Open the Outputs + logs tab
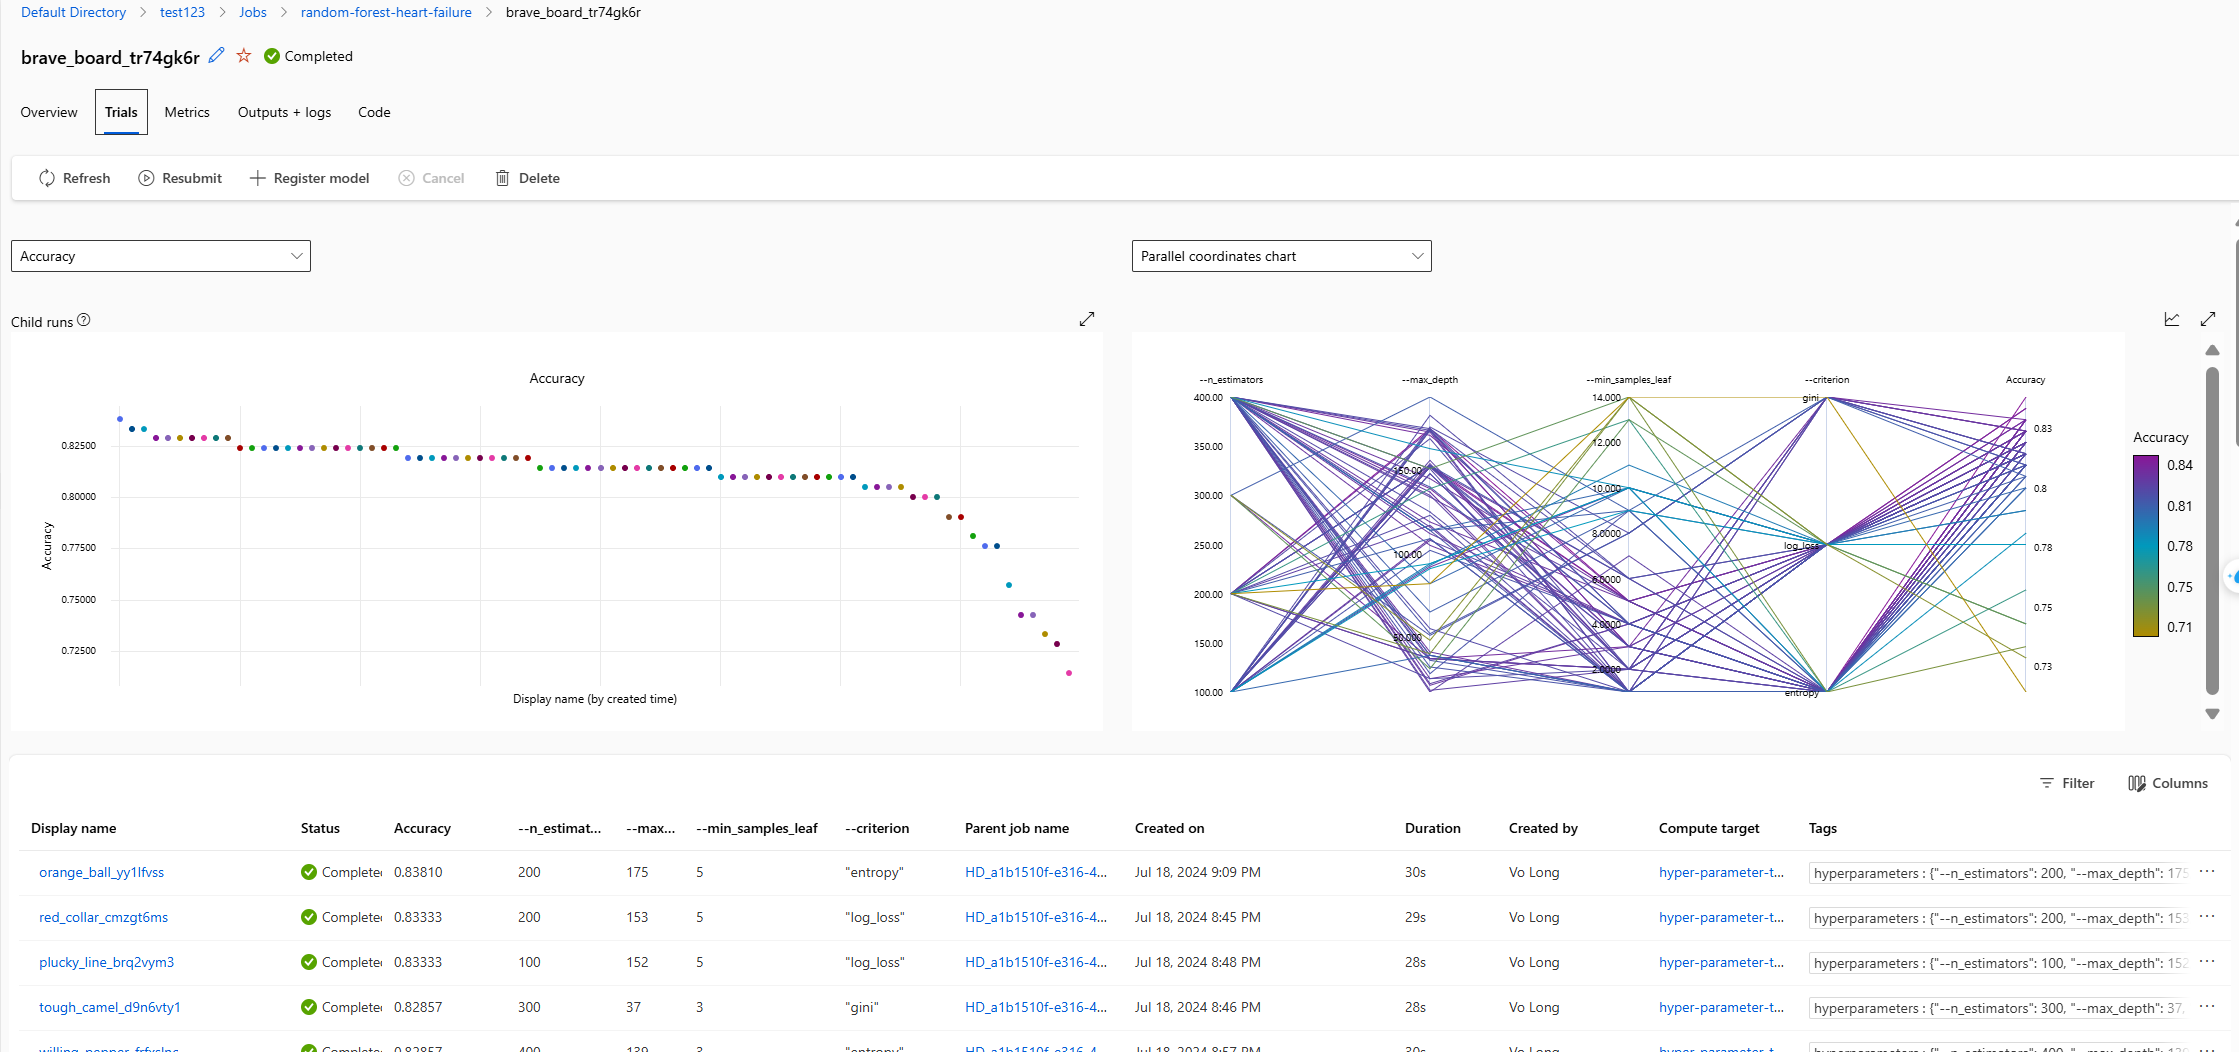Viewport: 2239px width, 1052px height. tap(284, 112)
